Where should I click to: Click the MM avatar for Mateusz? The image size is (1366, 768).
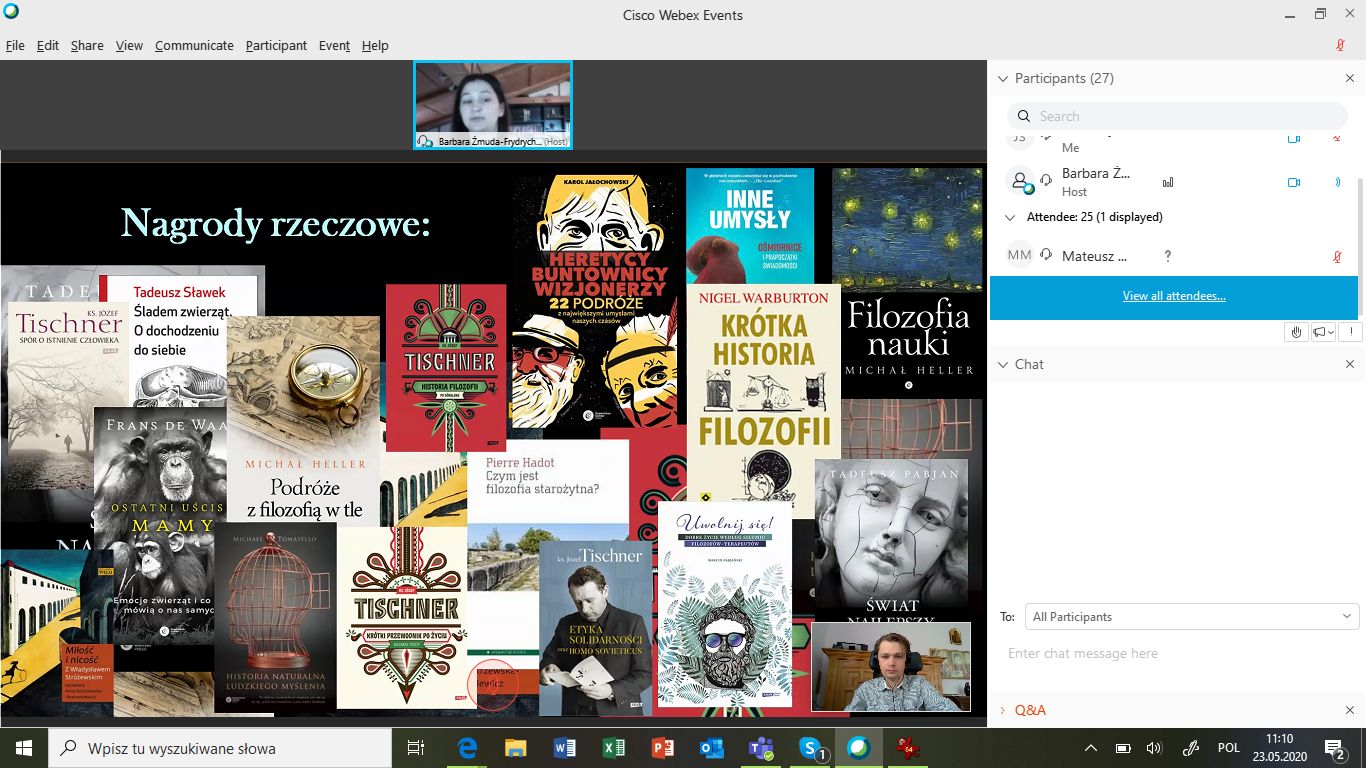[x=1019, y=256]
